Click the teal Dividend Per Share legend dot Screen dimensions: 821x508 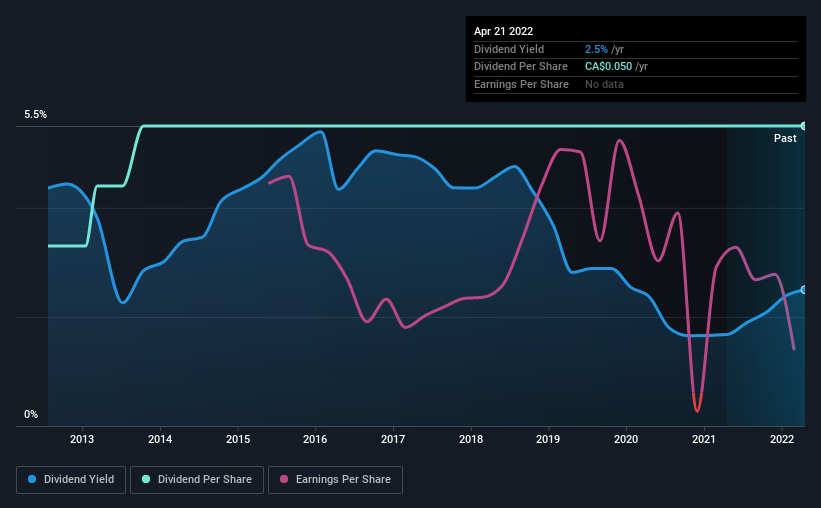tap(146, 479)
